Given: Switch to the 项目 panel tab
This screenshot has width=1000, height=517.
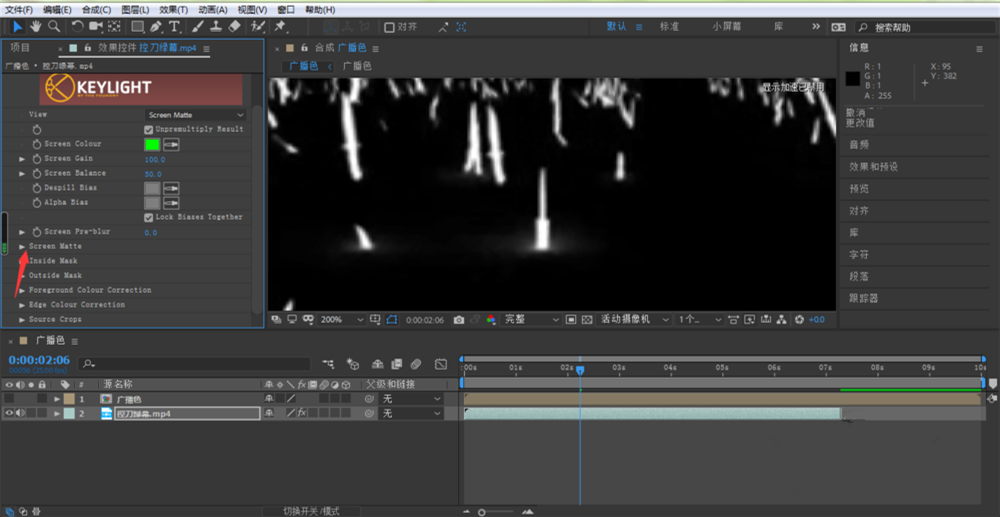Looking at the screenshot, I should tap(20, 47).
